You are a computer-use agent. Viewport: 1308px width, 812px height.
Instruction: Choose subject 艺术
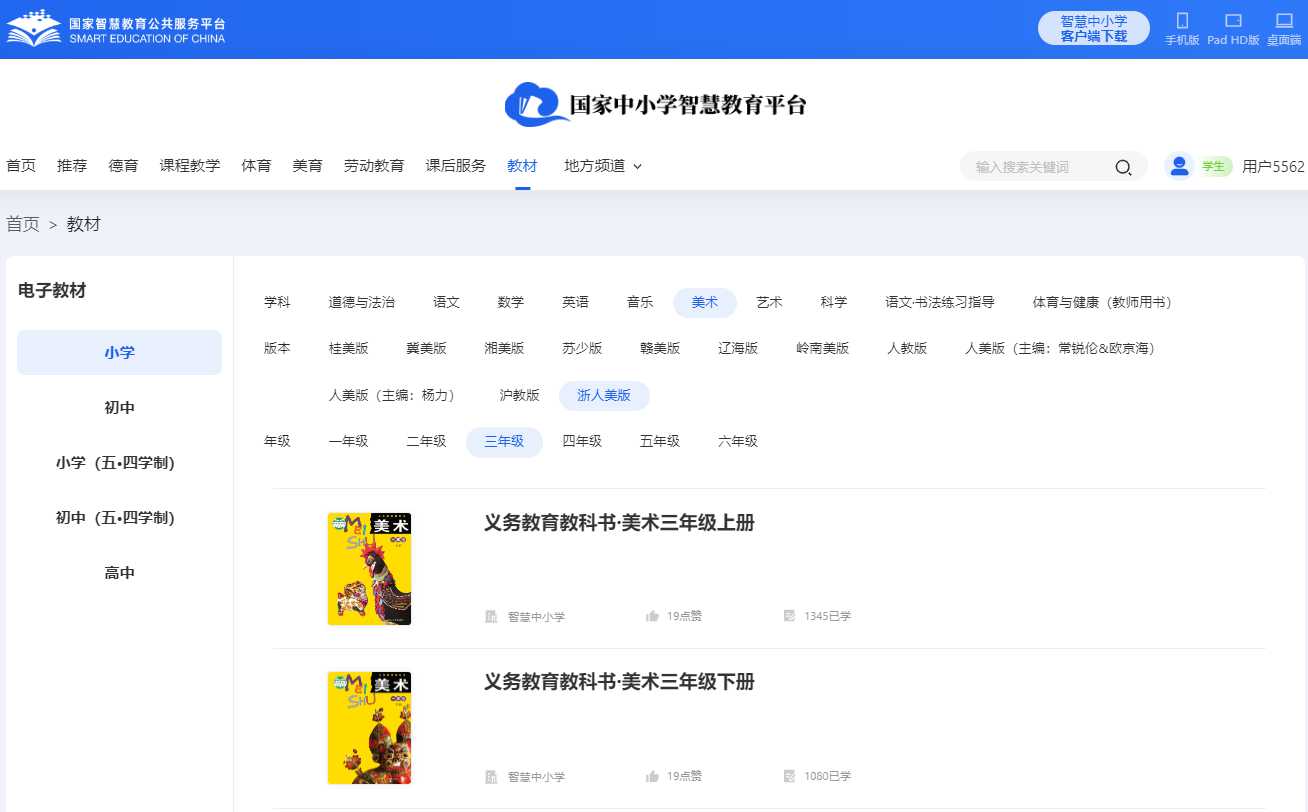point(769,302)
